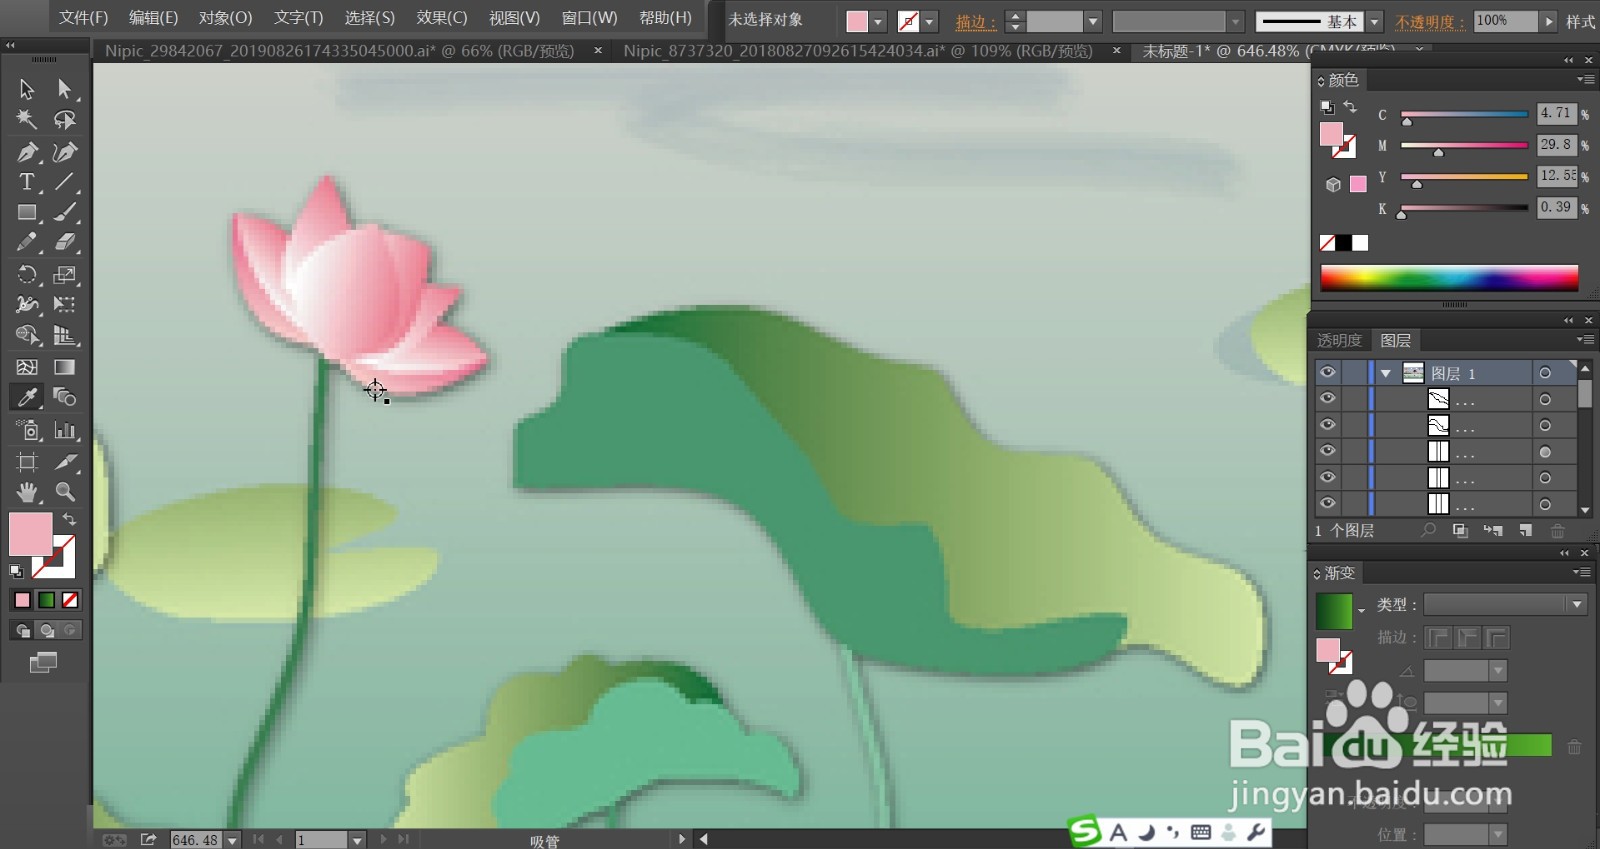The width and height of the screenshot is (1600, 849).
Task: Open opacity slider arrow next to 100%
Action: 1549,21
